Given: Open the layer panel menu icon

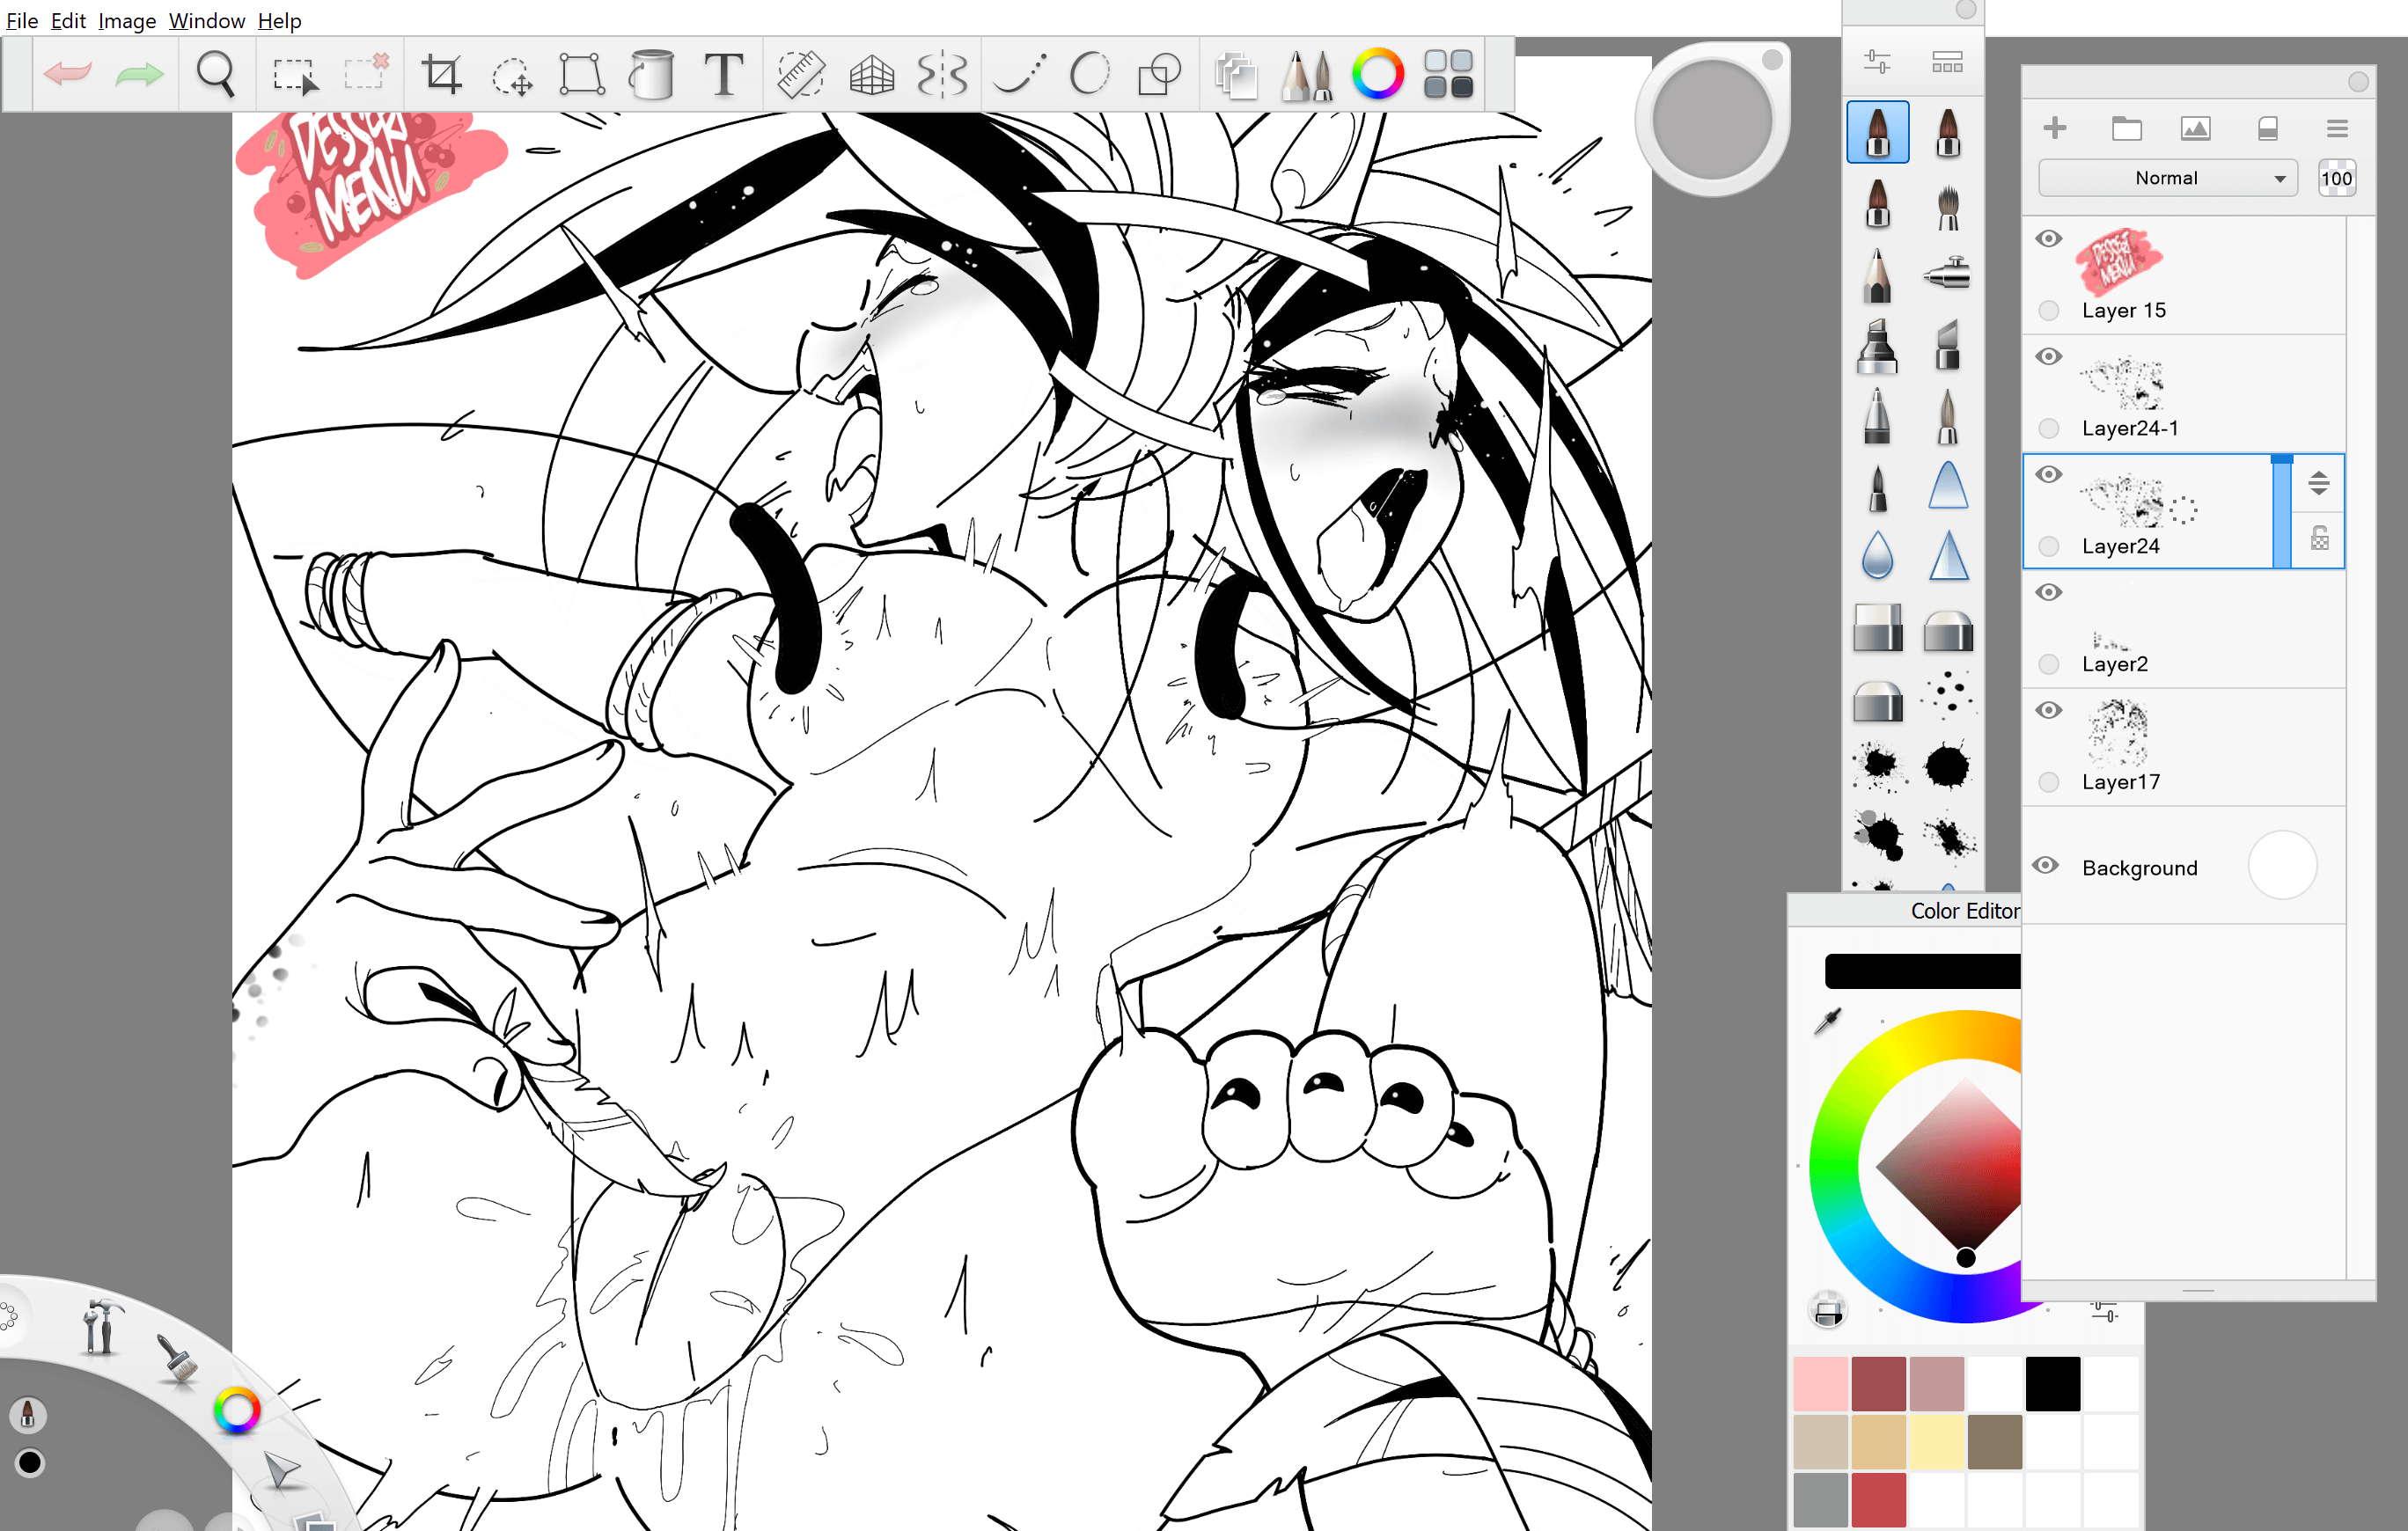Looking at the screenshot, I should click(x=2336, y=129).
